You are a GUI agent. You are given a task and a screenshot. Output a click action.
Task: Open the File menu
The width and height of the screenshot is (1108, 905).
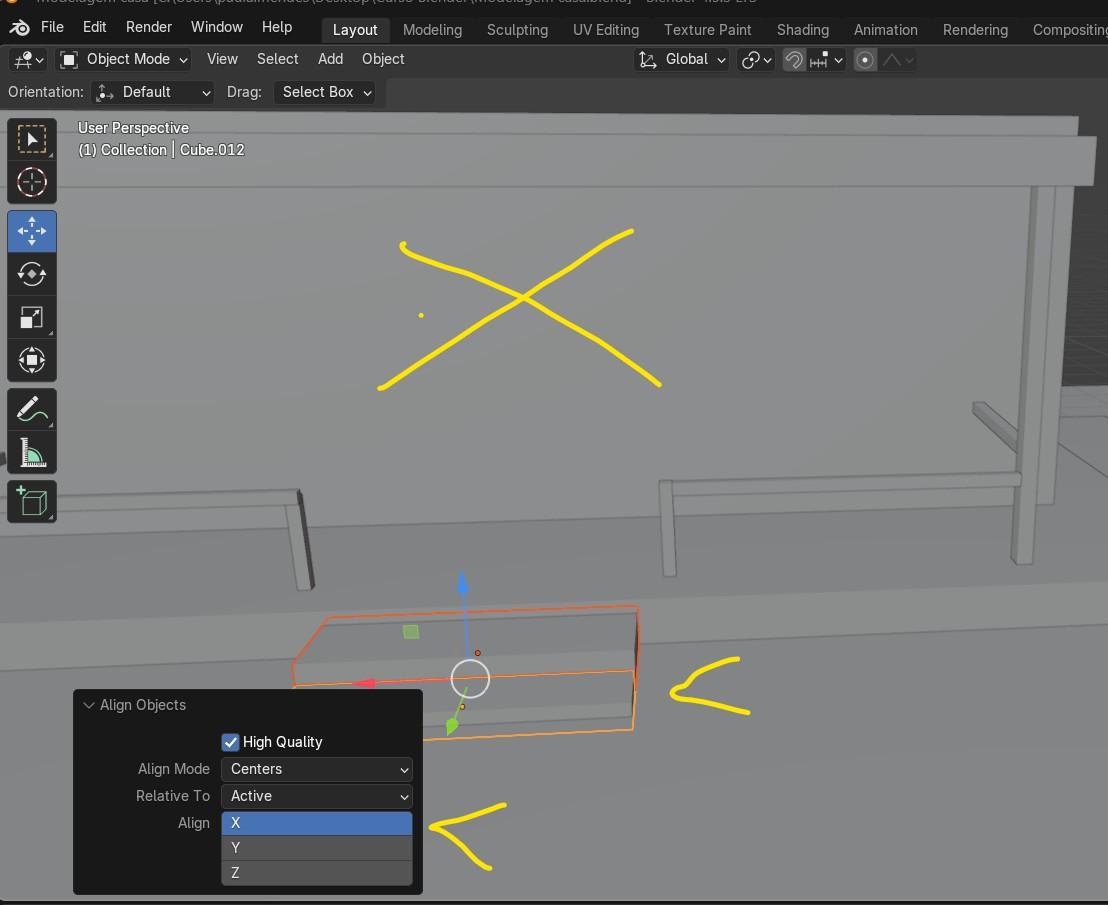coord(52,27)
